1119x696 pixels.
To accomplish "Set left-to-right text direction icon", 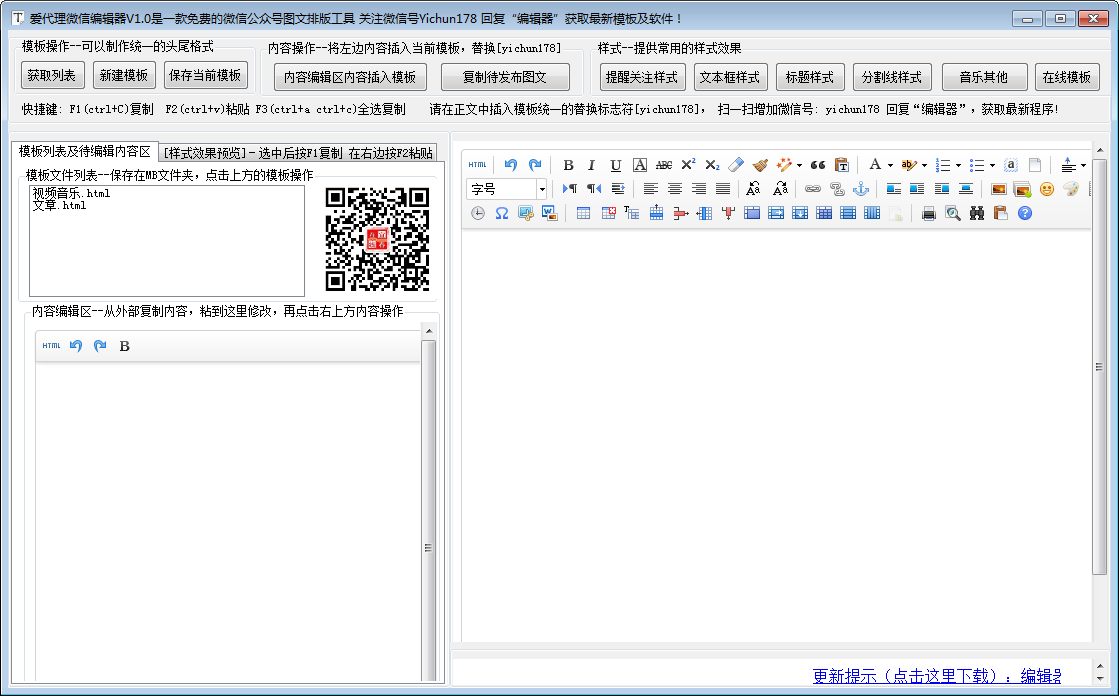I will (x=569, y=188).
